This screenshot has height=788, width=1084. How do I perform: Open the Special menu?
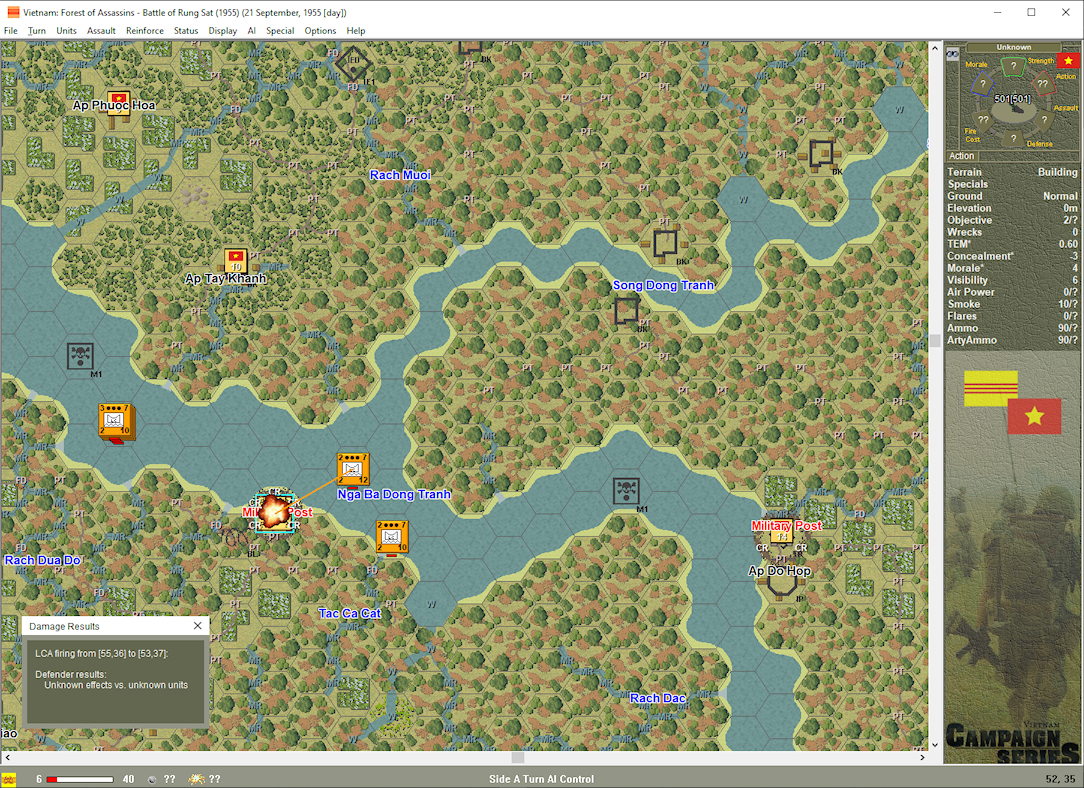(280, 30)
